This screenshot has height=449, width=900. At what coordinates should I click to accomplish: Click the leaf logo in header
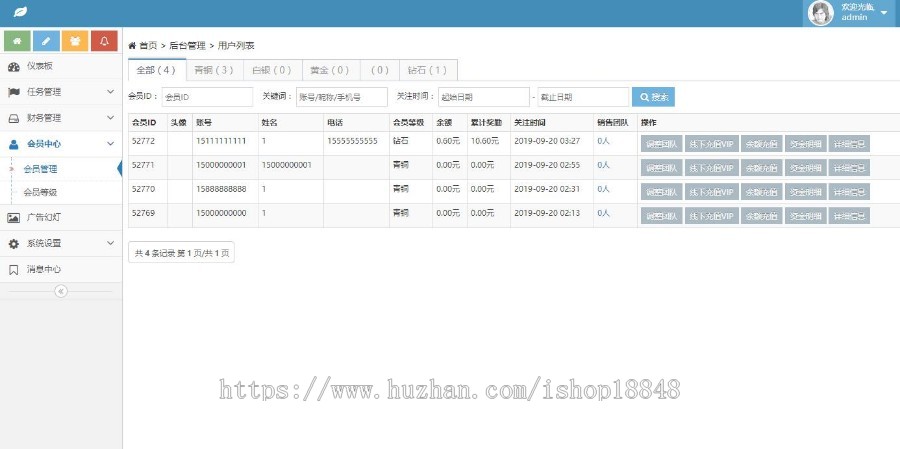click(x=20, y=12)
